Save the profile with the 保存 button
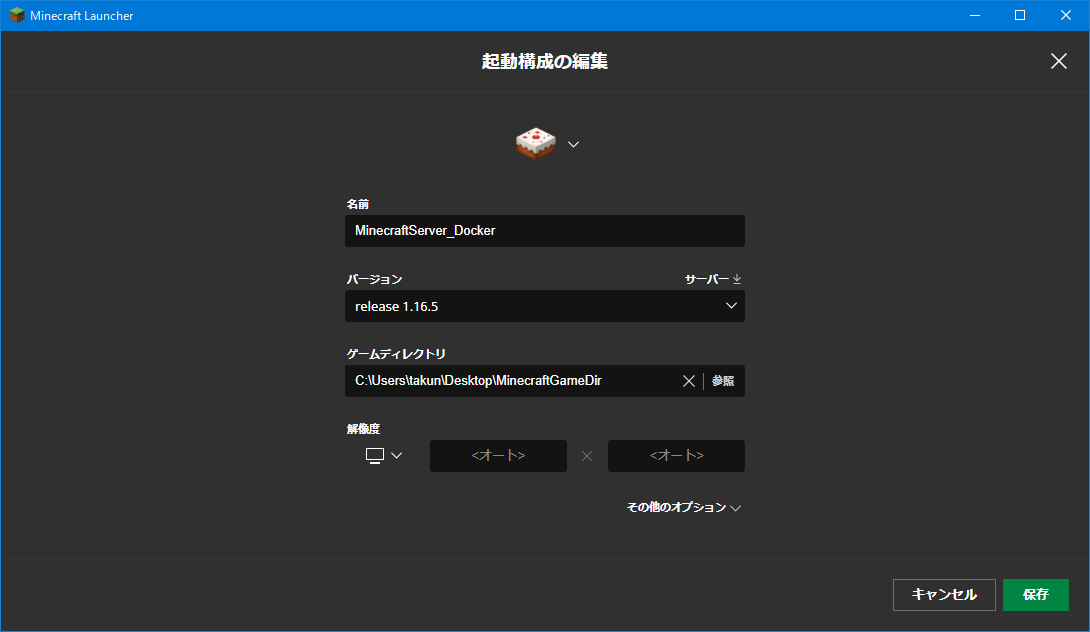This screenshot has height=632, width=1090. click(x=1036, y=595)
